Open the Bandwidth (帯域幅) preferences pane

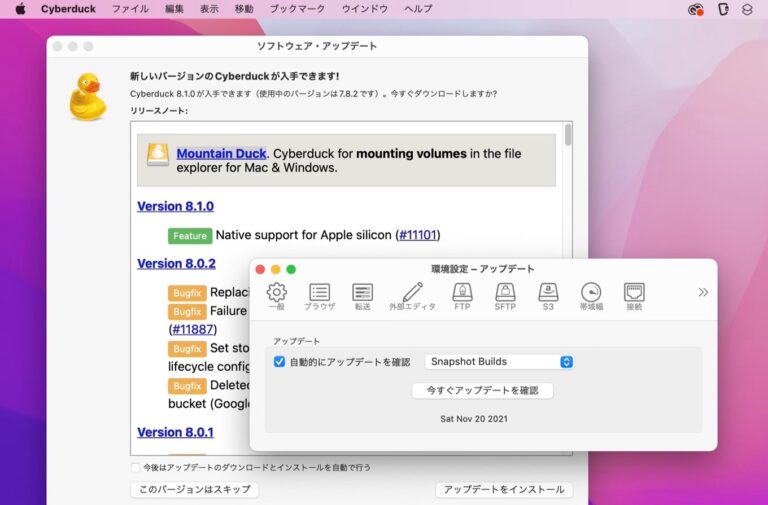point(591,296)
